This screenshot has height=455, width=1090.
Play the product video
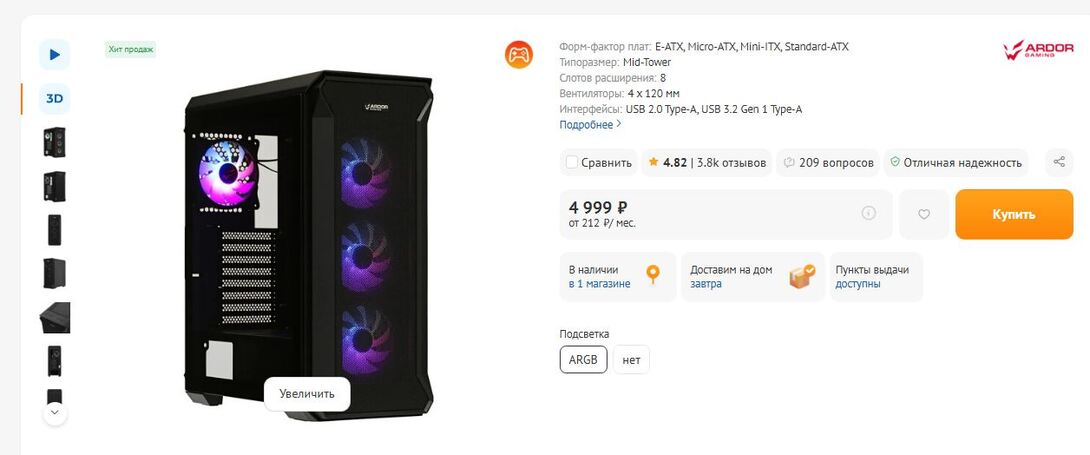coord(54,54)
